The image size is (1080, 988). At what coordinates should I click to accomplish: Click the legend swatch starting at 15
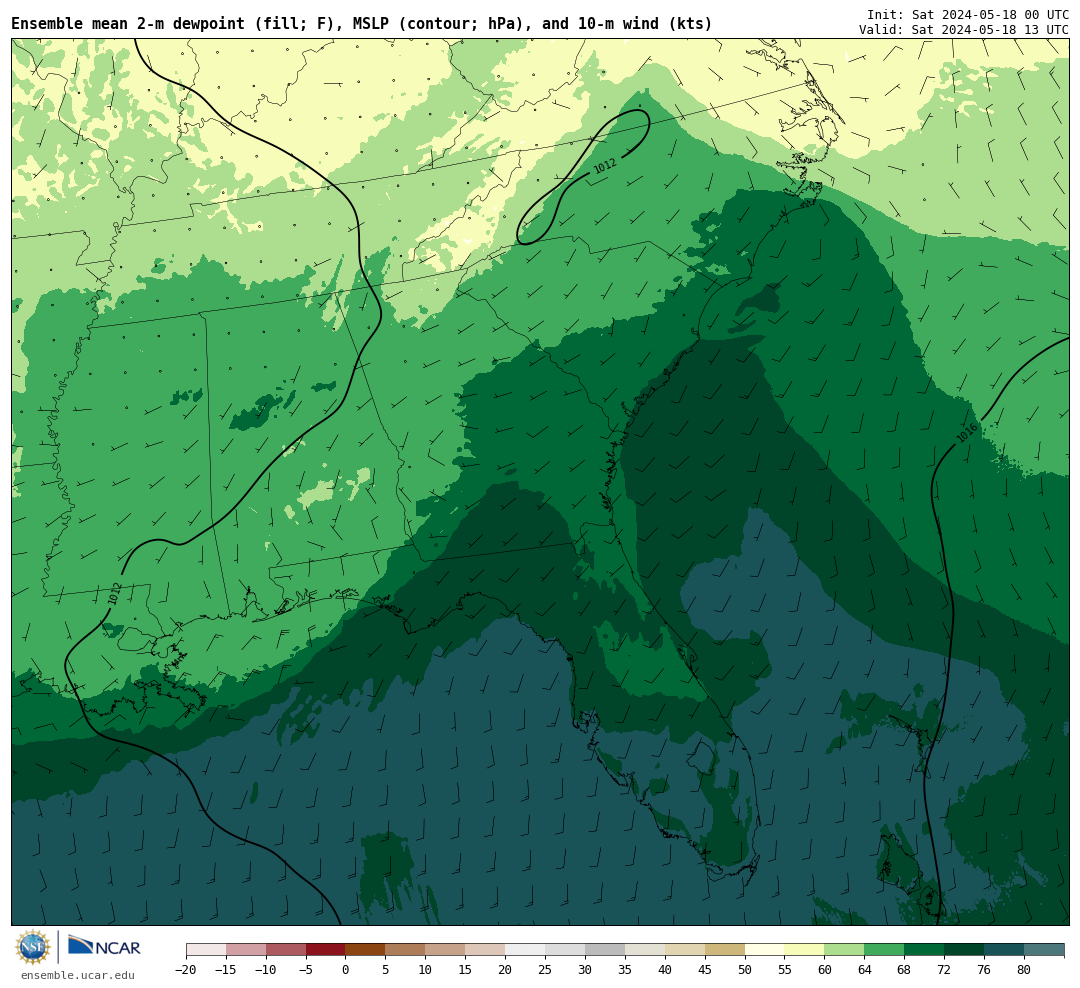click(x=486, y=950)
